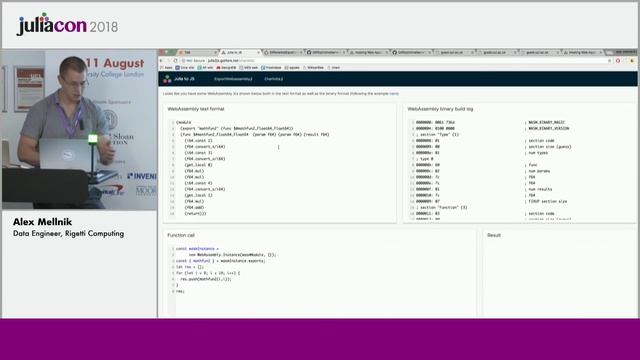Click the '(return)))' line

(x=195, y=213)
